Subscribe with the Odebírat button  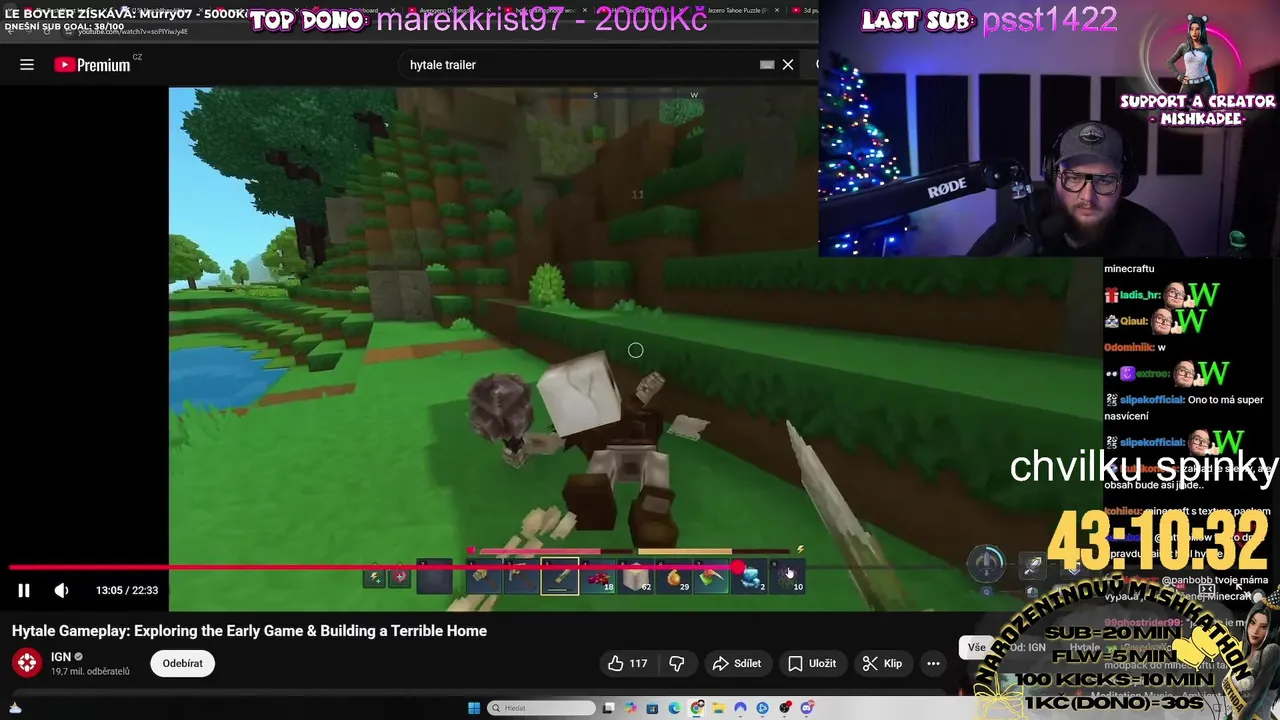tap(182, 663)
